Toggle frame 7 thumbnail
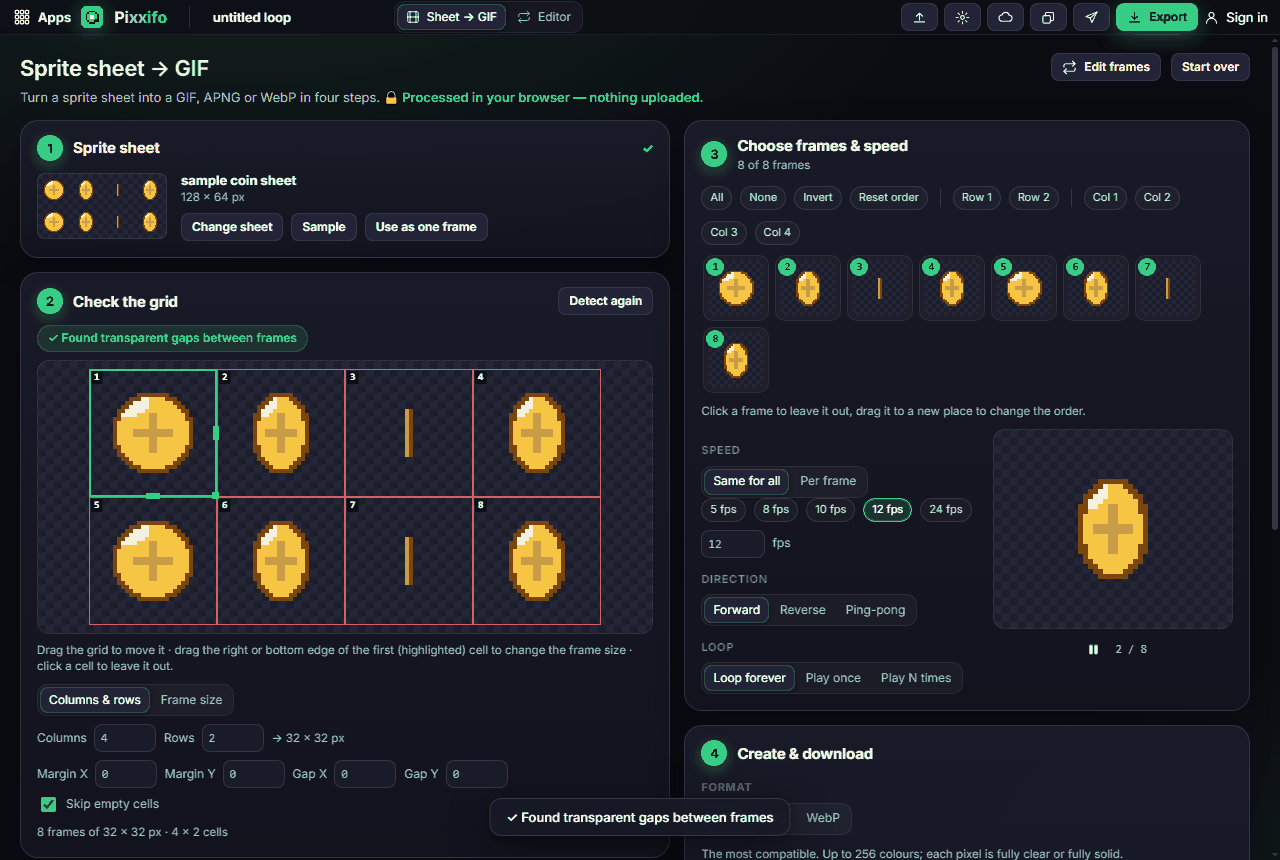The height and width of the screenshot is (860, 1280). coord(1168,288)
